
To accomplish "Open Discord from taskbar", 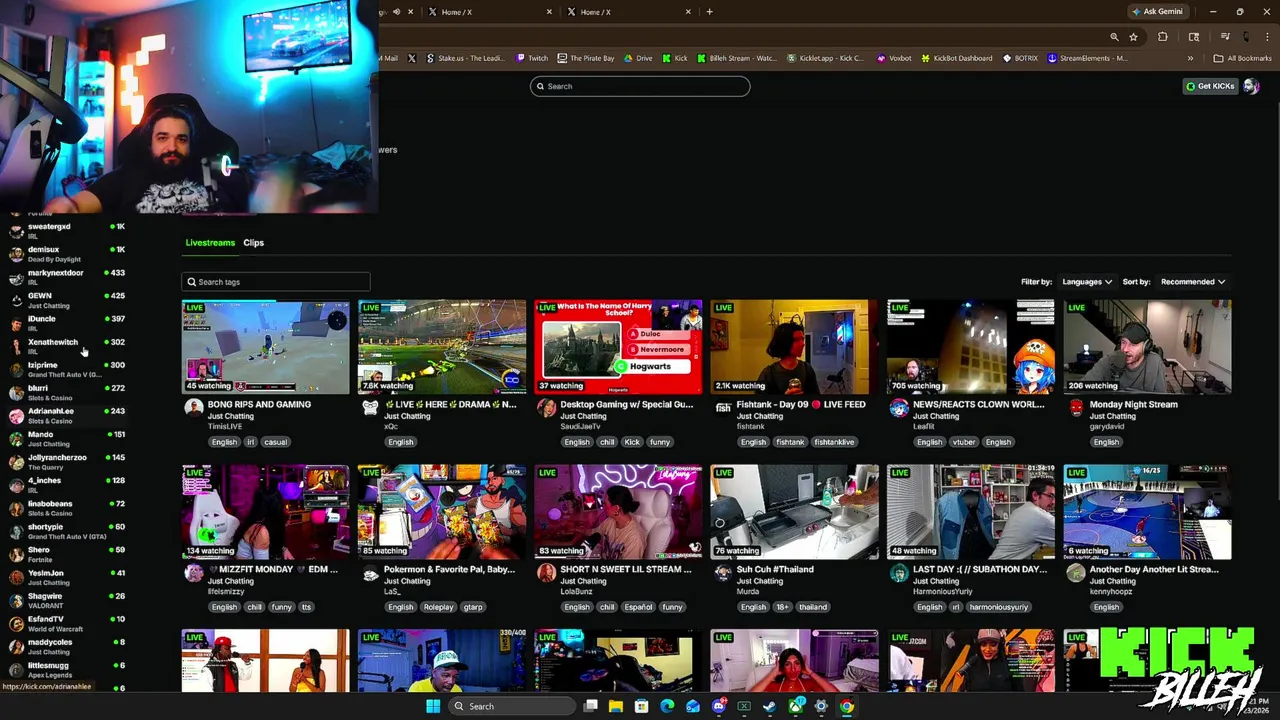I will pos(718,706).
